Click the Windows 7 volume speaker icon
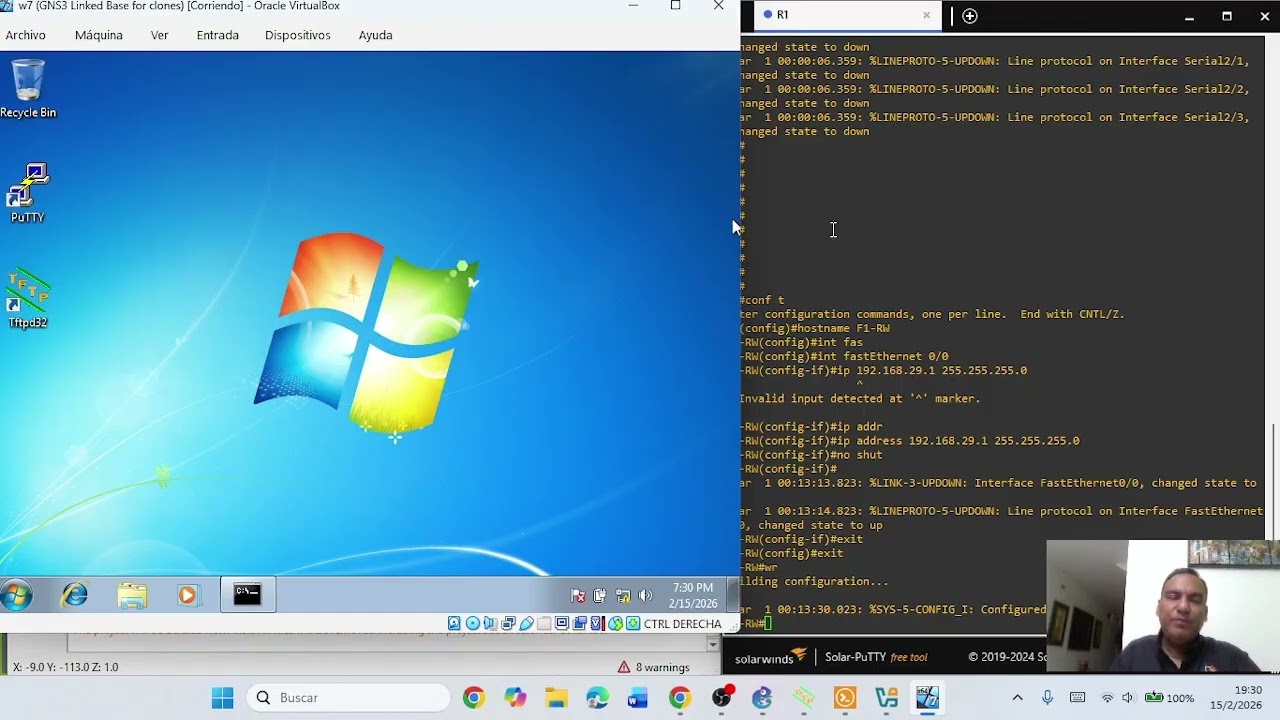This screenshot has width=1280, height=720. 645,596
